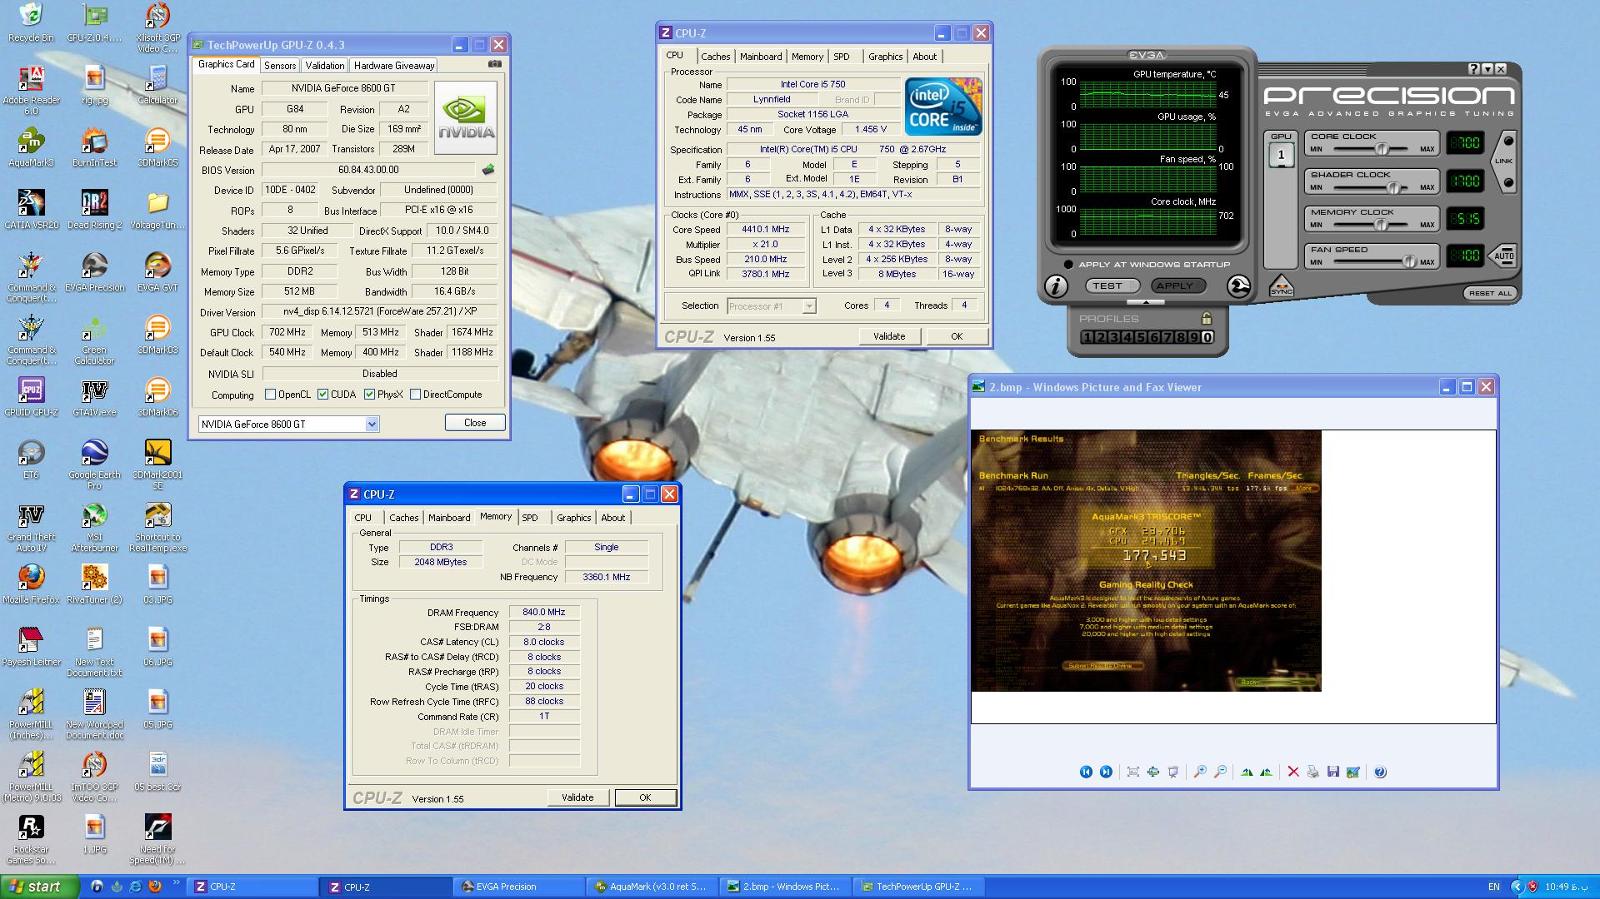Open Hardware Giveaway tab in GPU-Z
The image size is (1600, 899).
[x=394, y=65]
